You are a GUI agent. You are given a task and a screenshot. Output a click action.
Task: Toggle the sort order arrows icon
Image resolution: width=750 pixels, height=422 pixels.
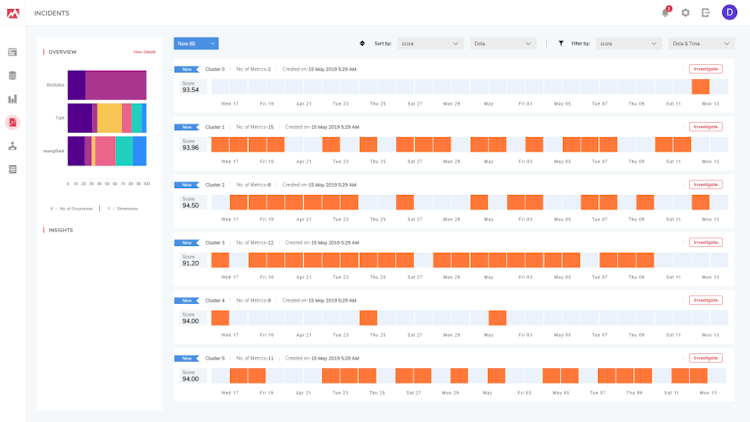coord(362,44)
